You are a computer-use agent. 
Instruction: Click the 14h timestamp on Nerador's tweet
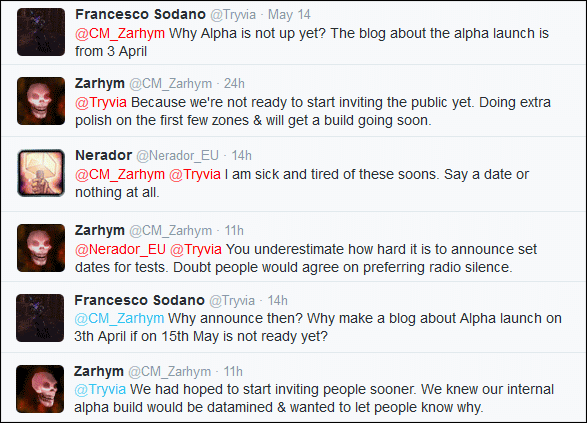point(241,155)
